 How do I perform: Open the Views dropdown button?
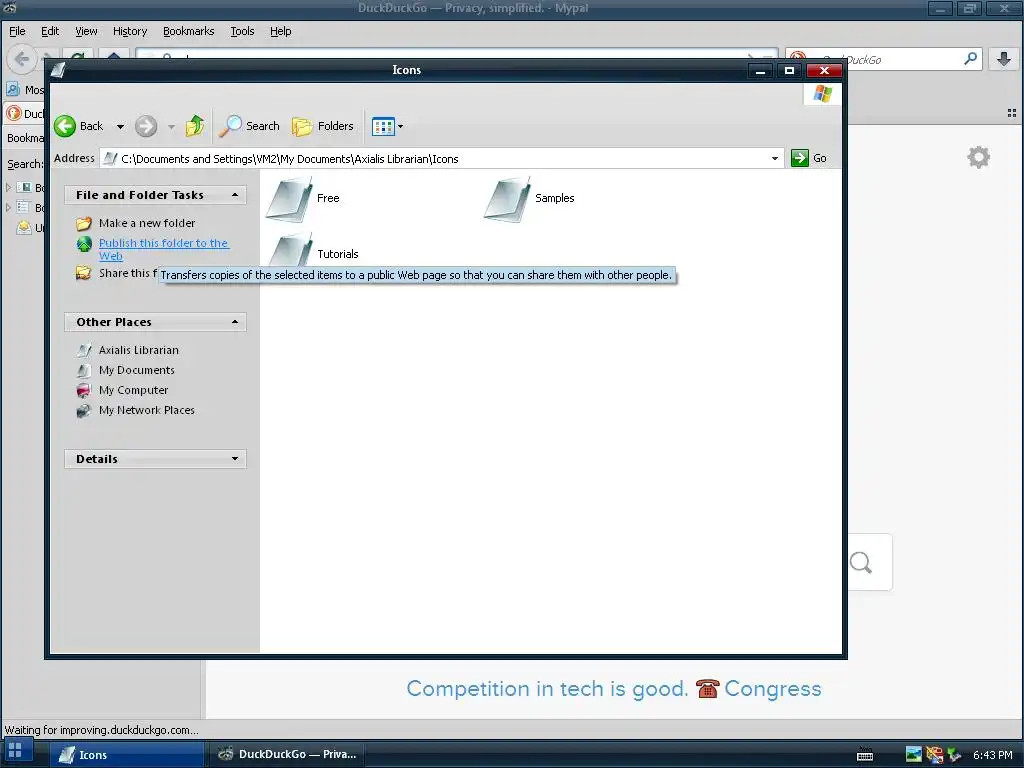tap(387, 126)
